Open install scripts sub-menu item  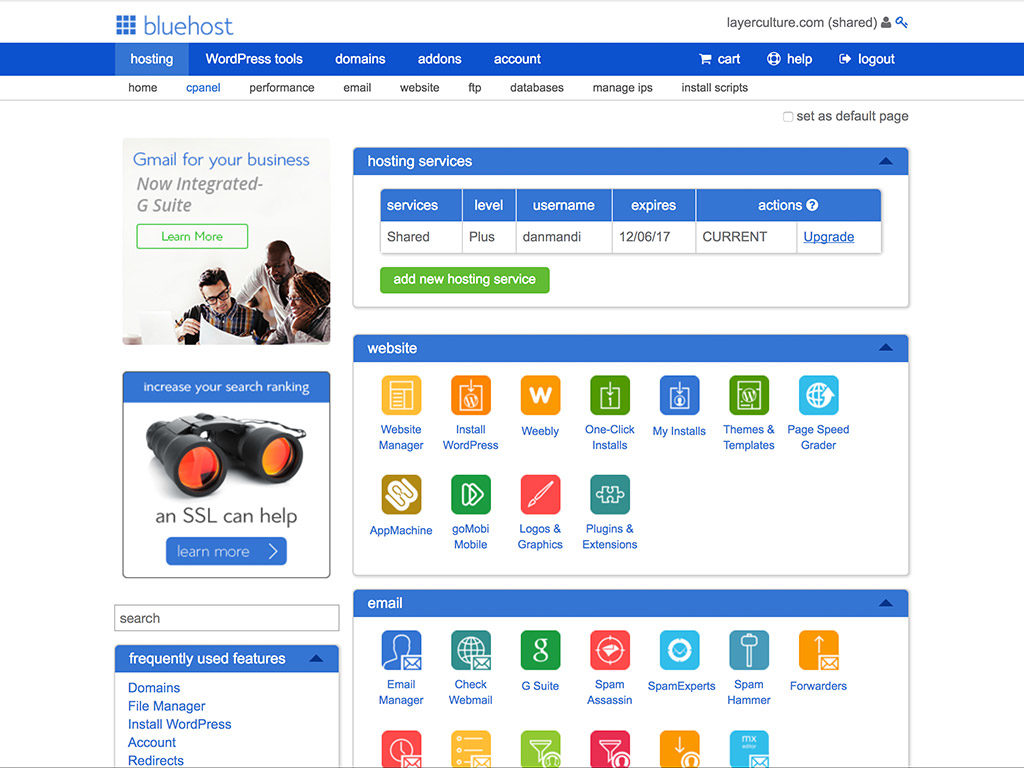pos(714,88)
